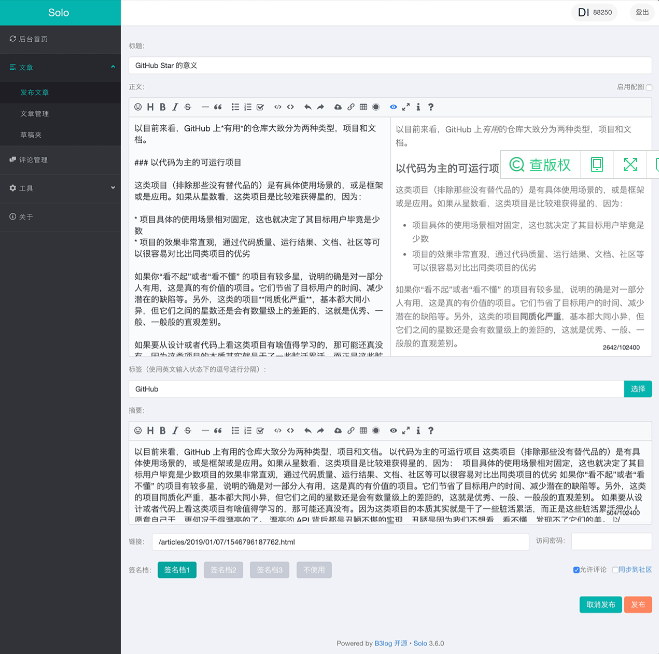Insert horizontal line in the 正文 editor
The width and height of the screenshot is (659, 654).
(x=205, y=107)
